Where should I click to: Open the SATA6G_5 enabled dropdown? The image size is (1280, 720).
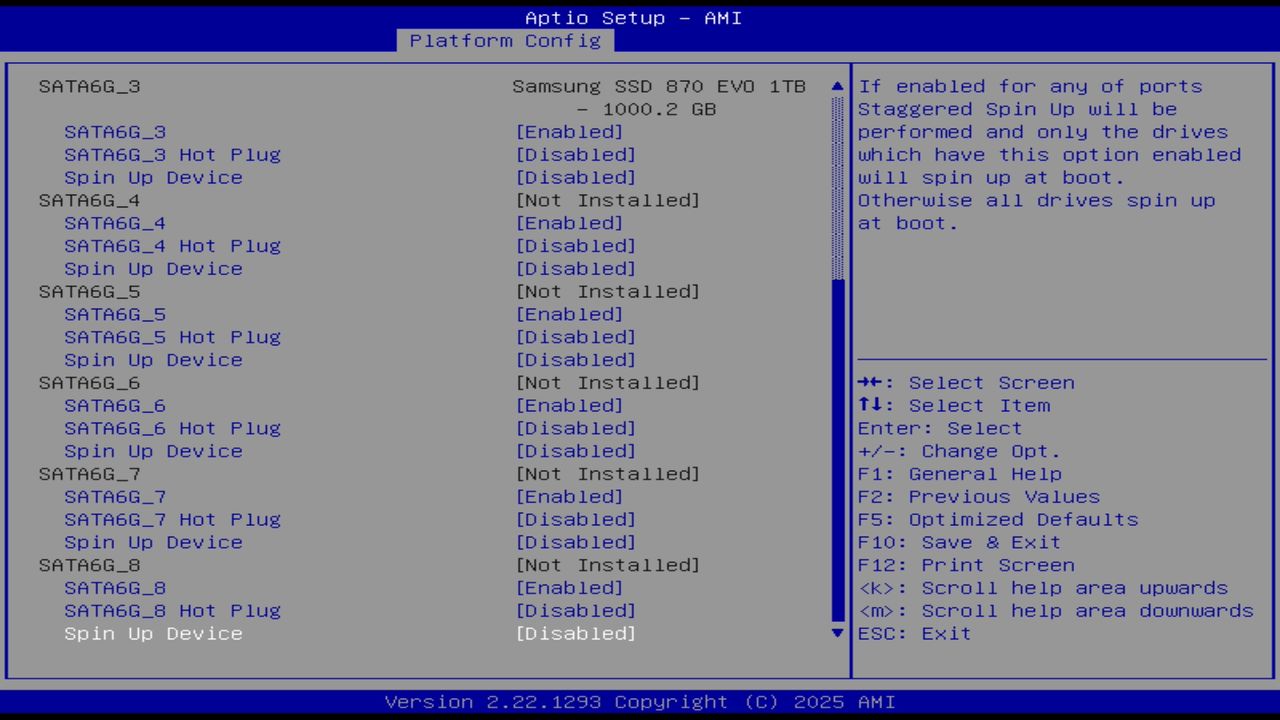[115, 314]
